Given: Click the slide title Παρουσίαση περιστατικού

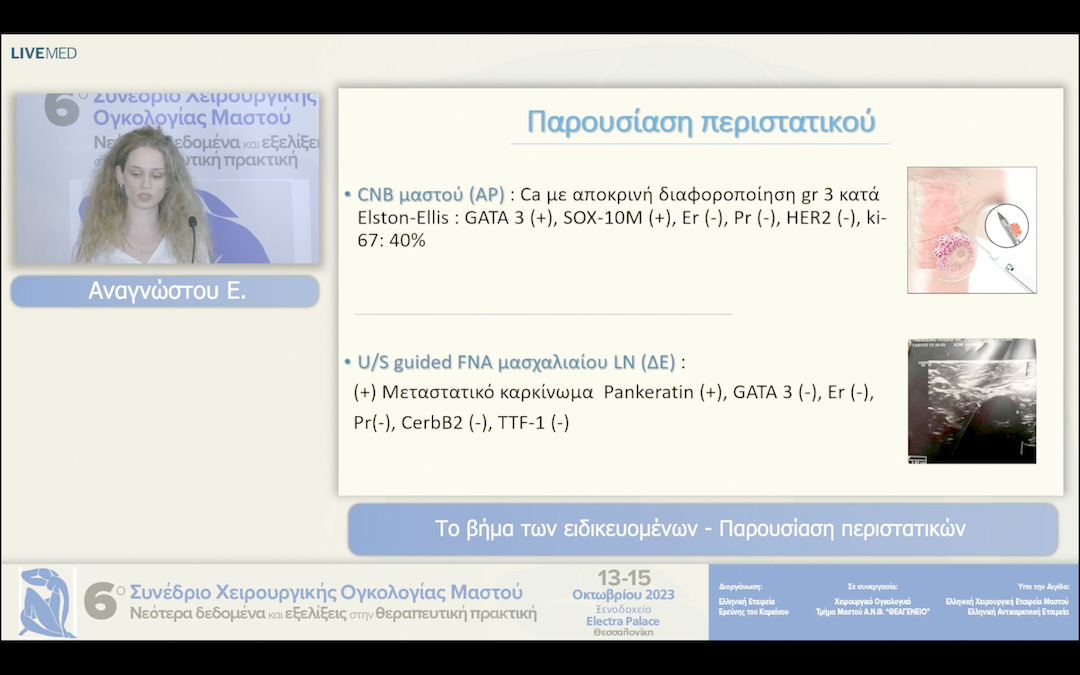Looking at the screenshot, I should 700,122.
